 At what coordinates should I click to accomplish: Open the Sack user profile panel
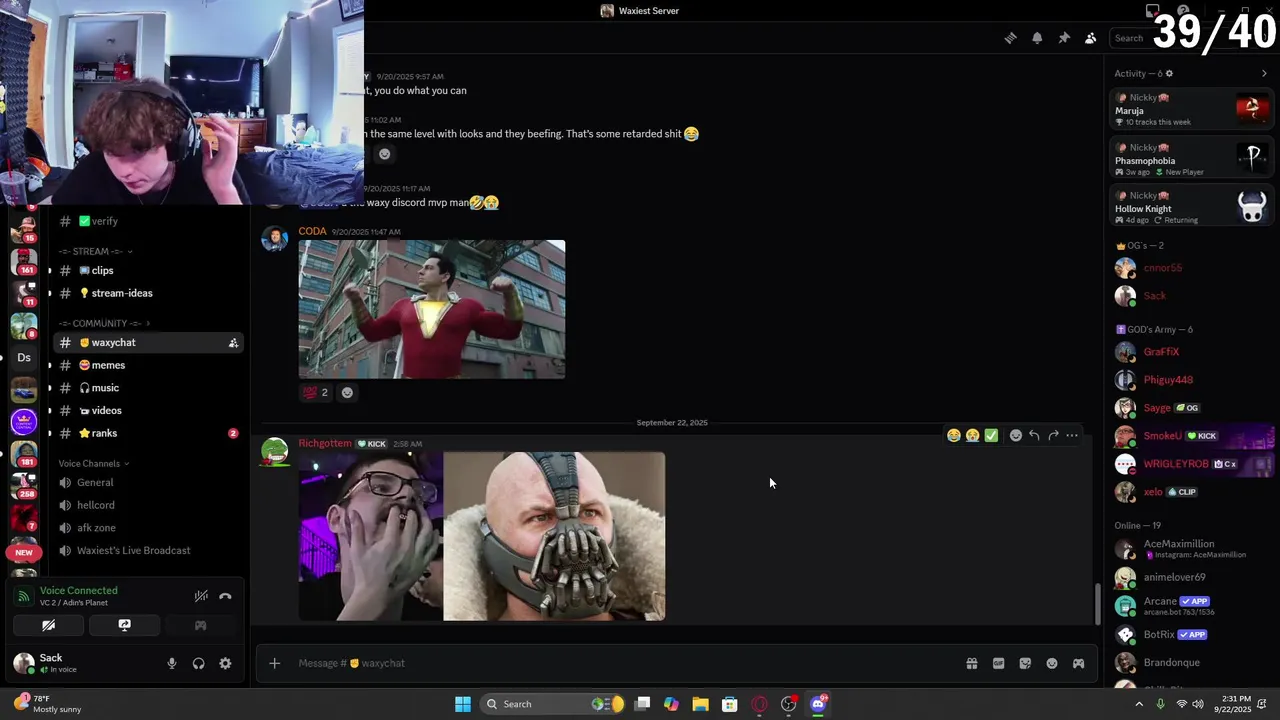point(60,663)
